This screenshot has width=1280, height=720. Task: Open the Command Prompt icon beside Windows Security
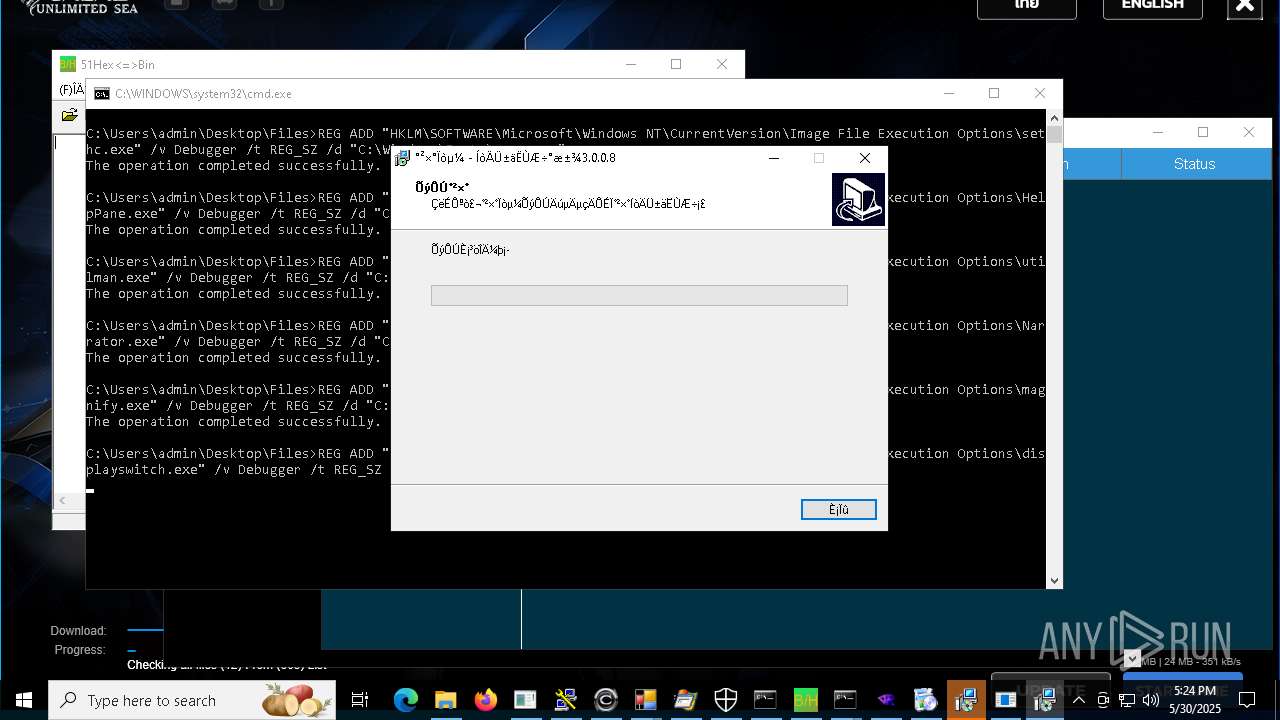[765, 700]
